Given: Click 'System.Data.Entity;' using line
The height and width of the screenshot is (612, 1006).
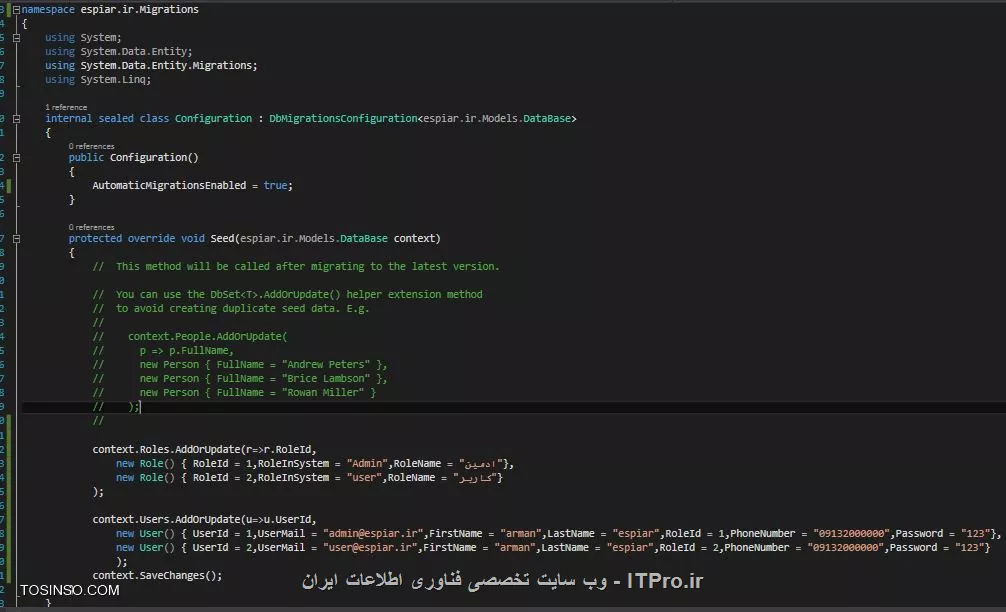Looking at the screenshot, I should coord(136,51).
